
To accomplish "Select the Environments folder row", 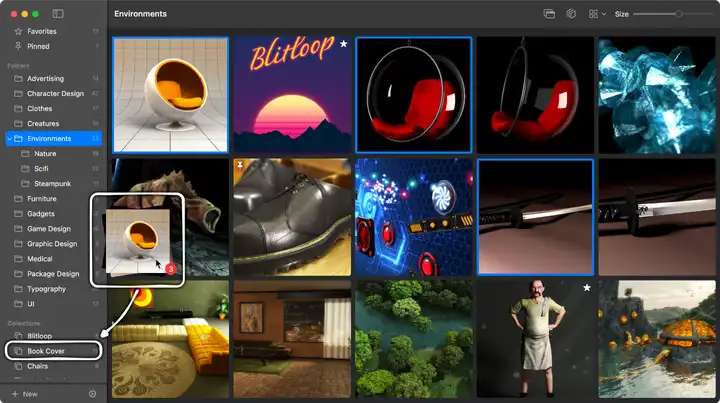I will pos(54,139).
